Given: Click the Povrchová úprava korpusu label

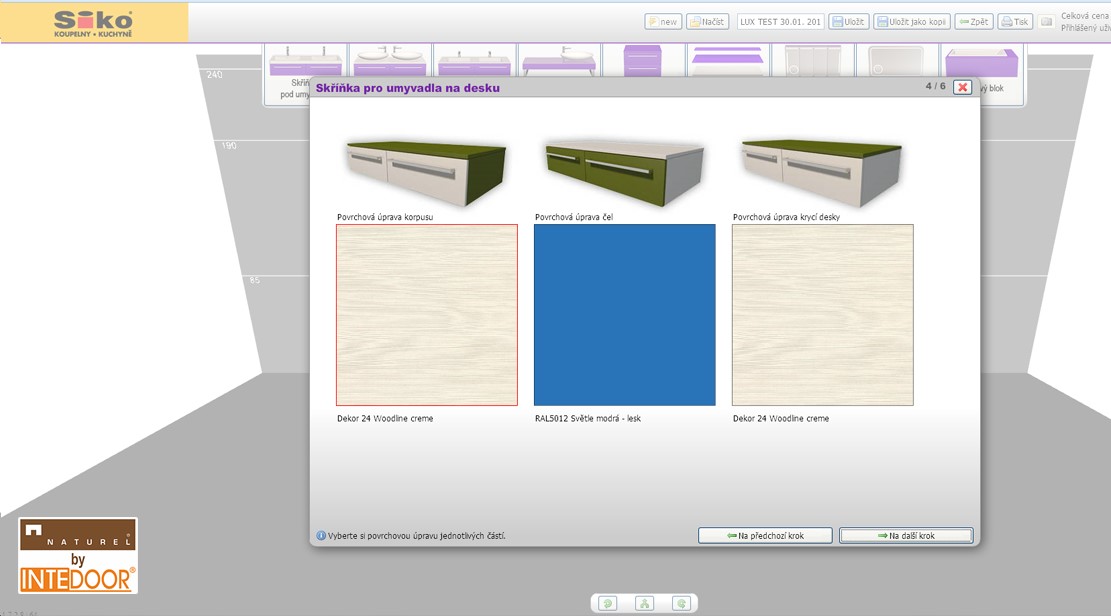Looking at the screenshot, I should pyautogui.click(x=385, y=217).
